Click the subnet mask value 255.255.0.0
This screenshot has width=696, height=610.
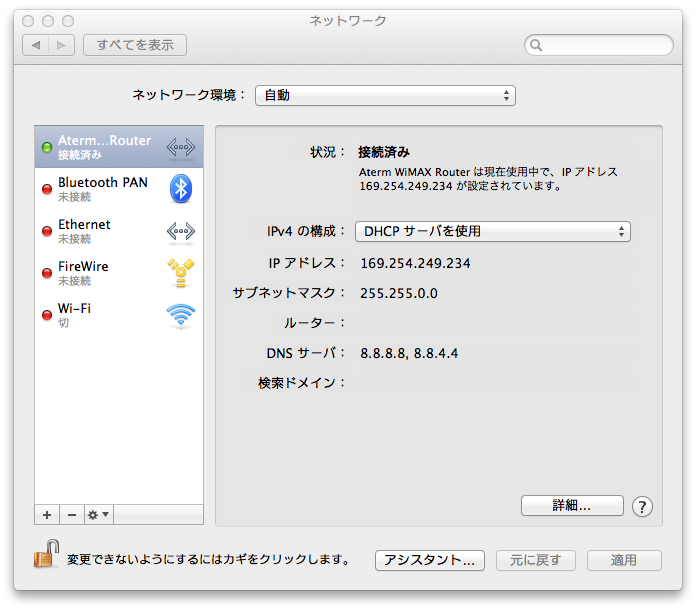tap(399, 293)
